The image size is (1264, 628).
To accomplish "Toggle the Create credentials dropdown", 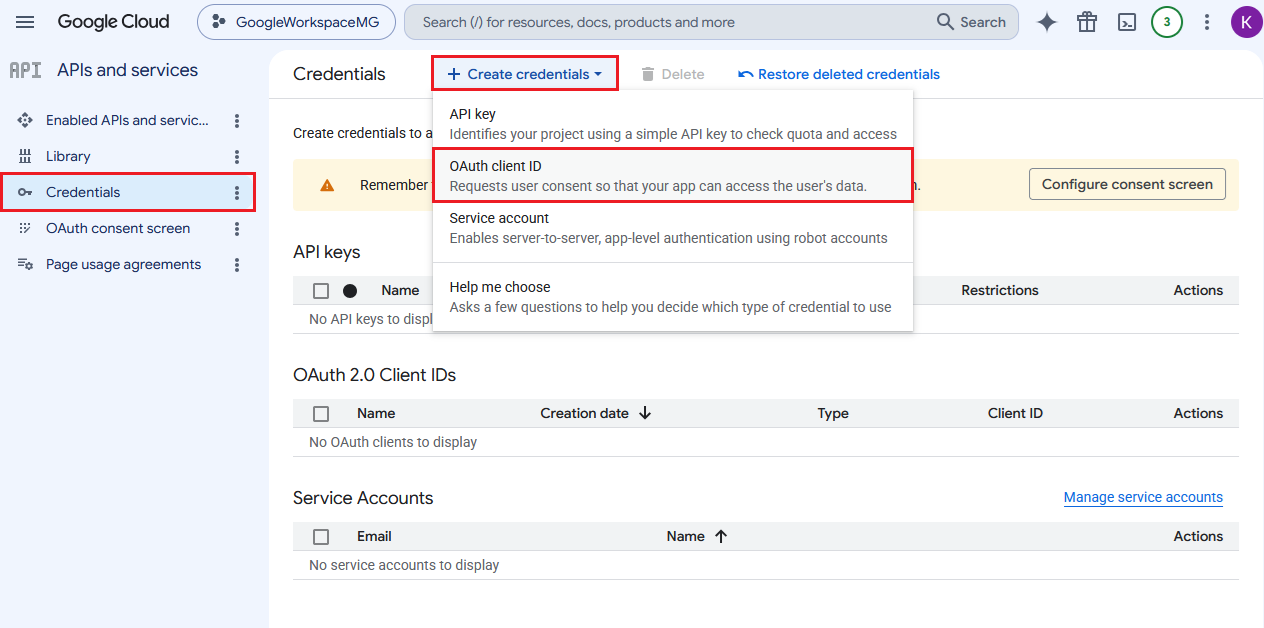I will [525, 74].
